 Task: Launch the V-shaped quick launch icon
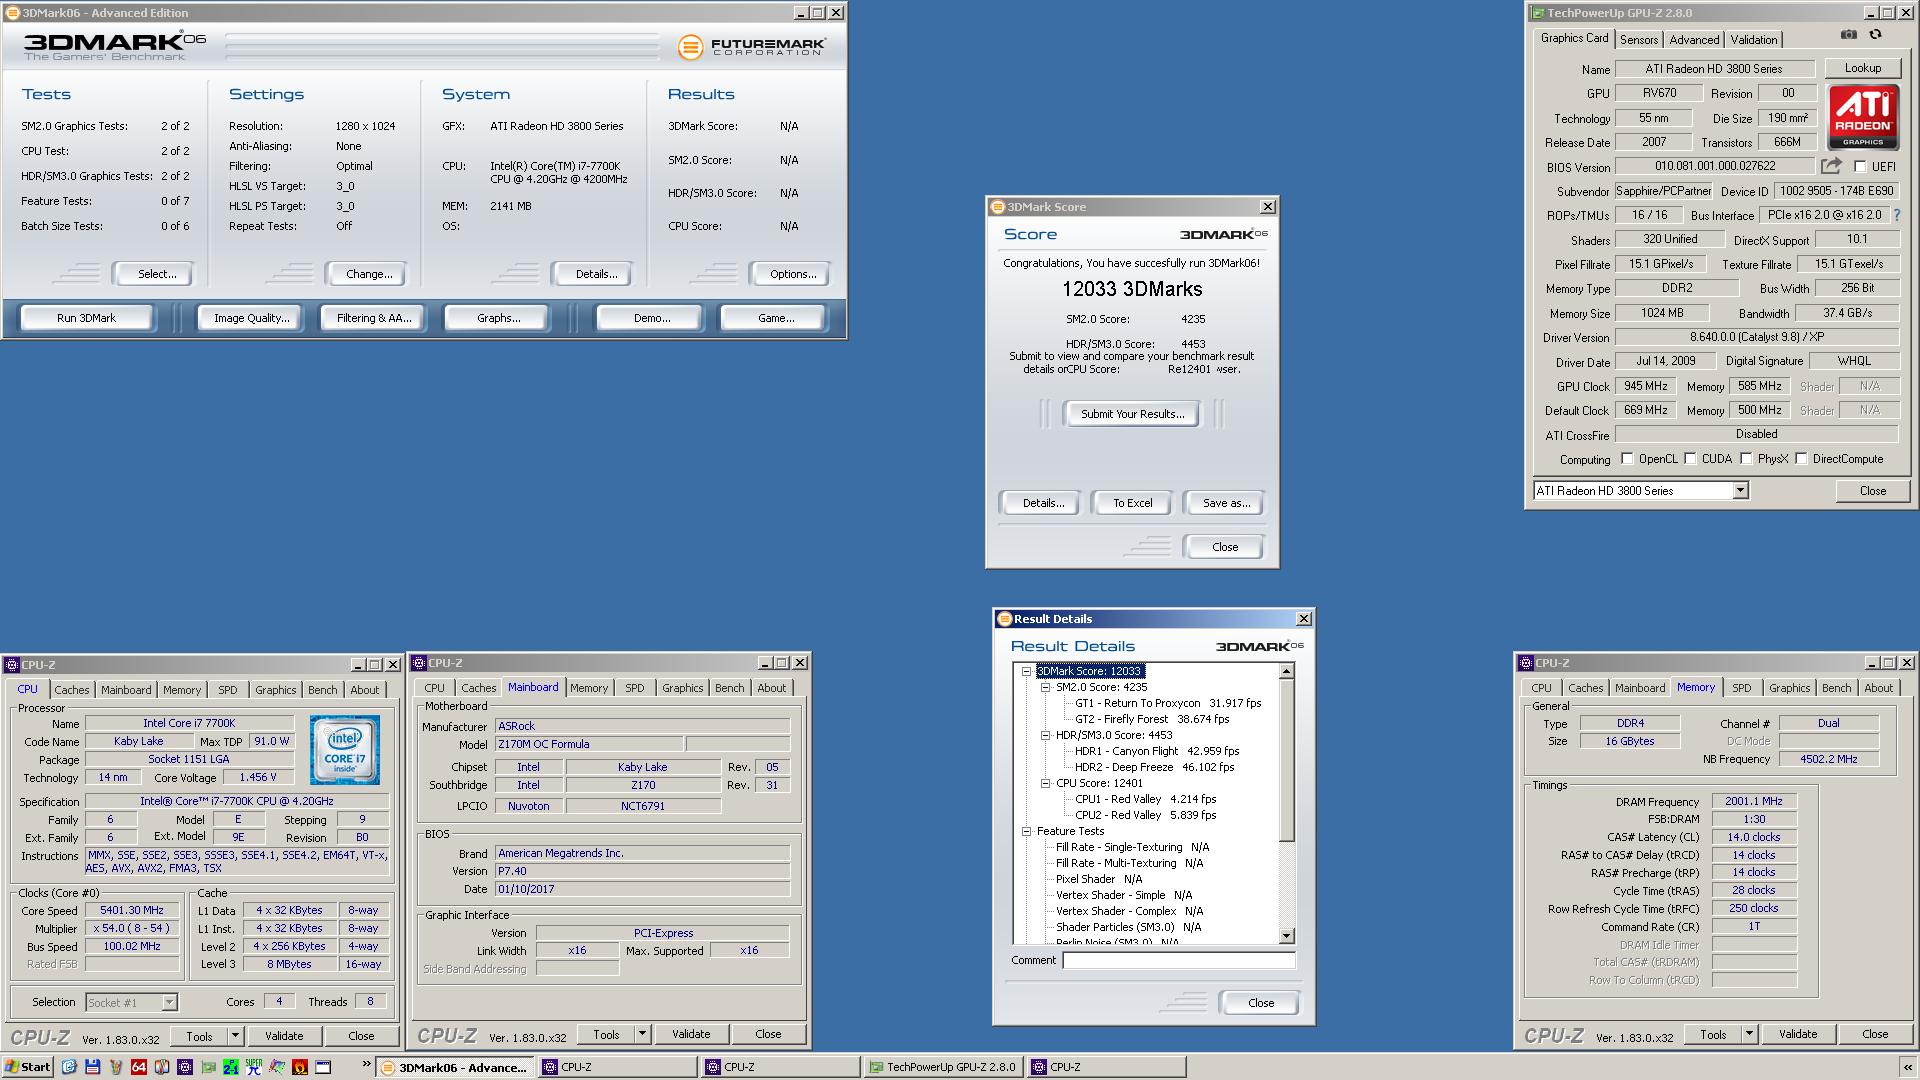(115, 1067)
